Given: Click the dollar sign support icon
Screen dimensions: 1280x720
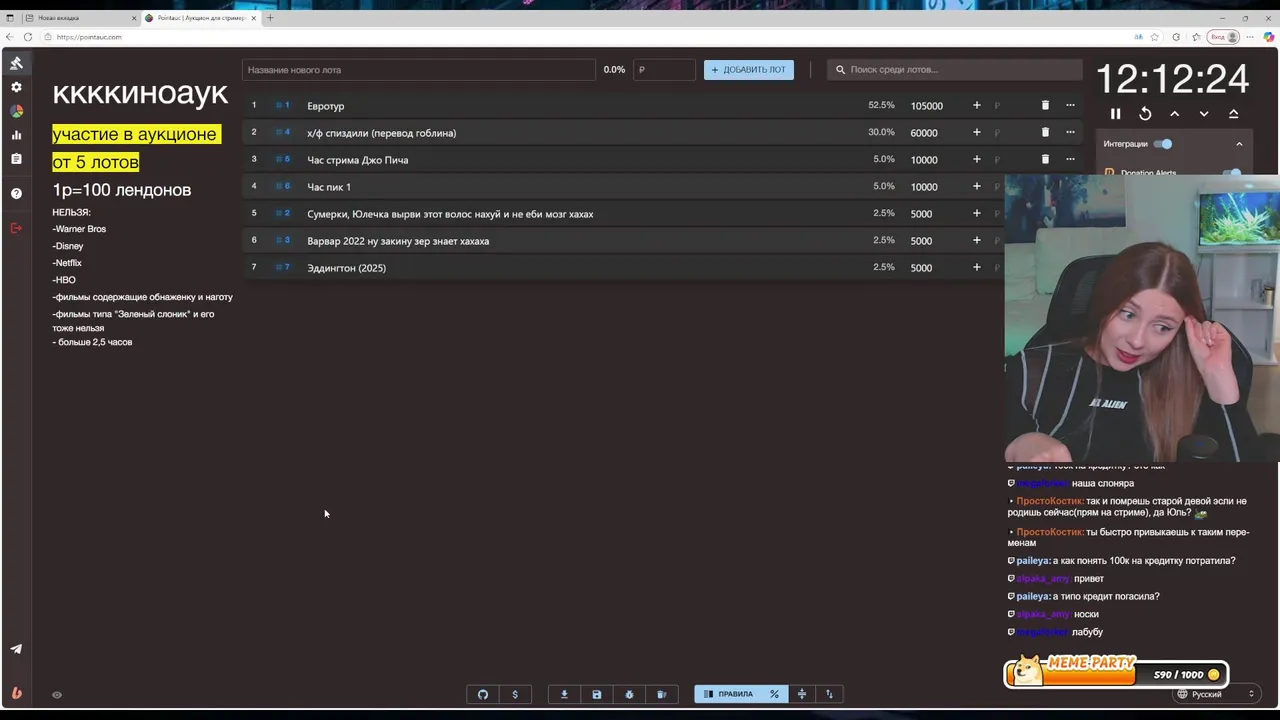Looking at the screenshot, I should [515, 694].
